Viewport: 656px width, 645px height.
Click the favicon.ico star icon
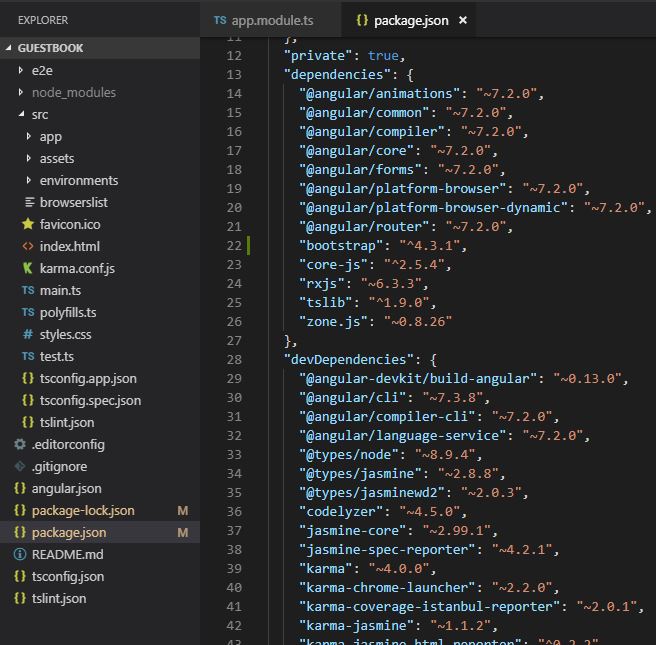[x=28, y=224]
